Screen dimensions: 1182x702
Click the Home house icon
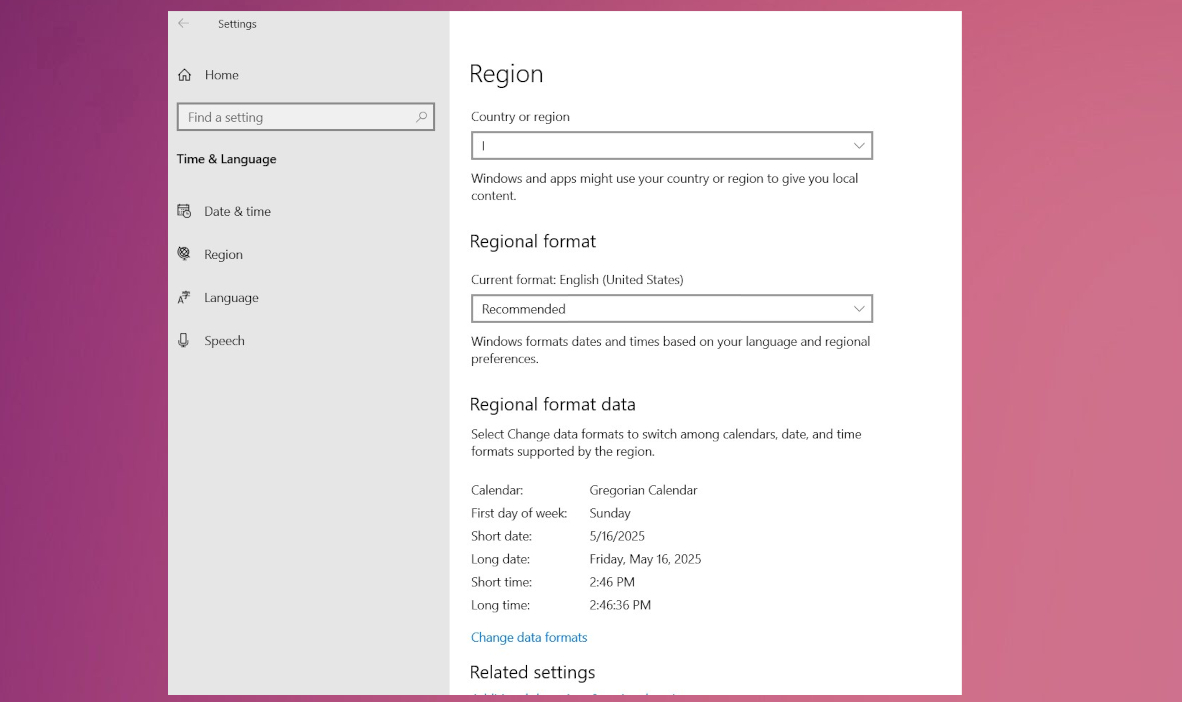point(184,75)
